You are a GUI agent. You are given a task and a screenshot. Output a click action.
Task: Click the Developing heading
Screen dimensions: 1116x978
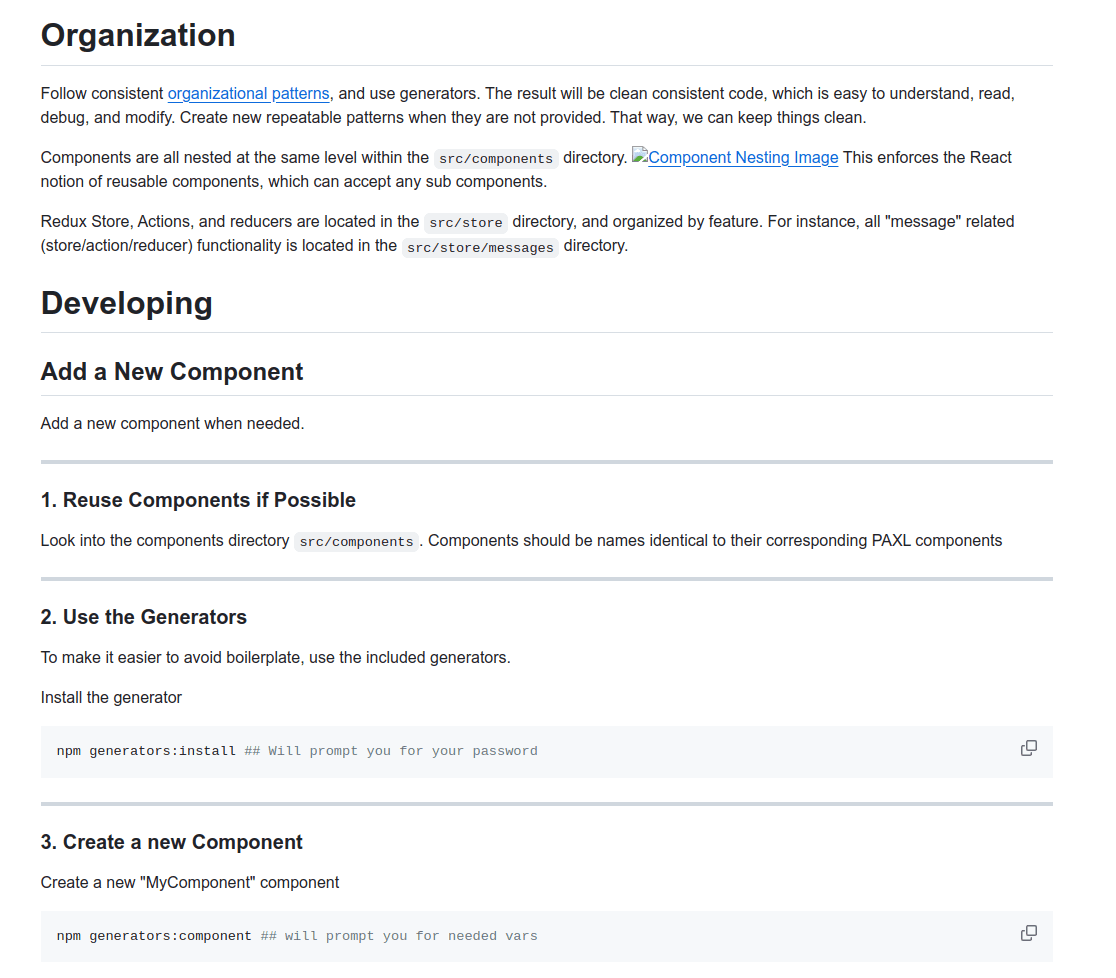tap(127, 303)
